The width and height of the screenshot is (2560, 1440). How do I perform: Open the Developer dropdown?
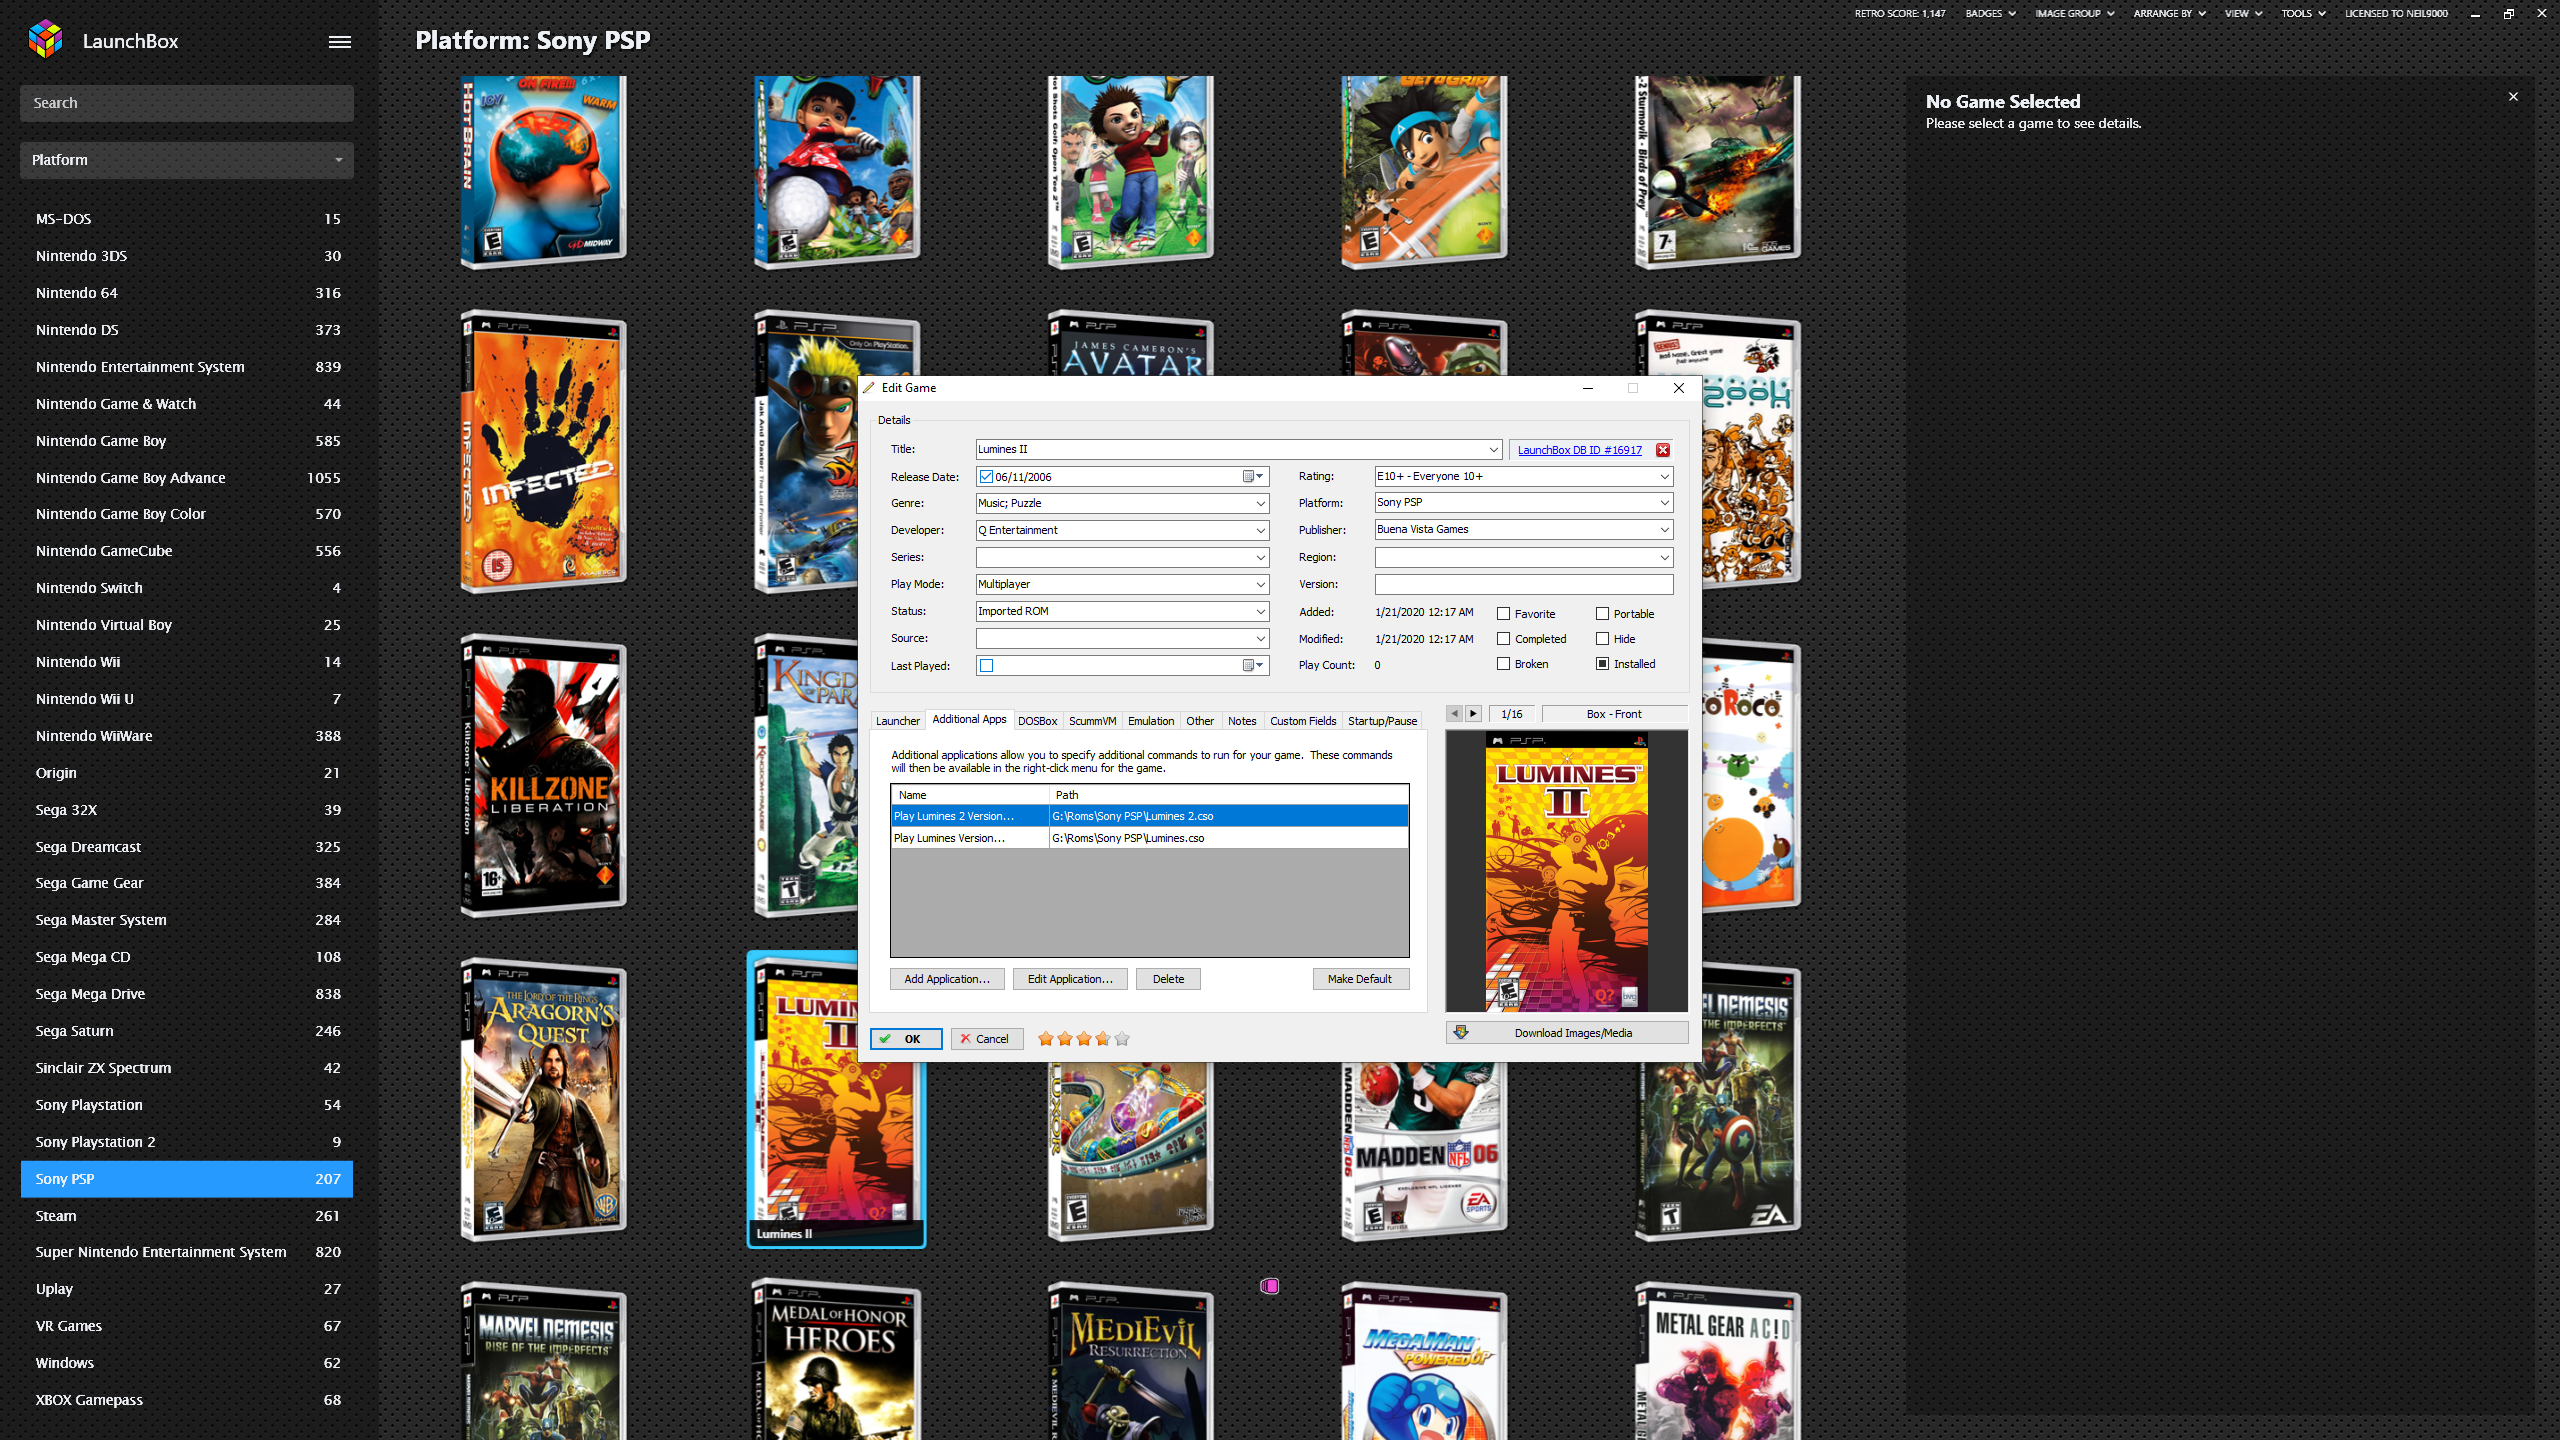pos(1260,531)
